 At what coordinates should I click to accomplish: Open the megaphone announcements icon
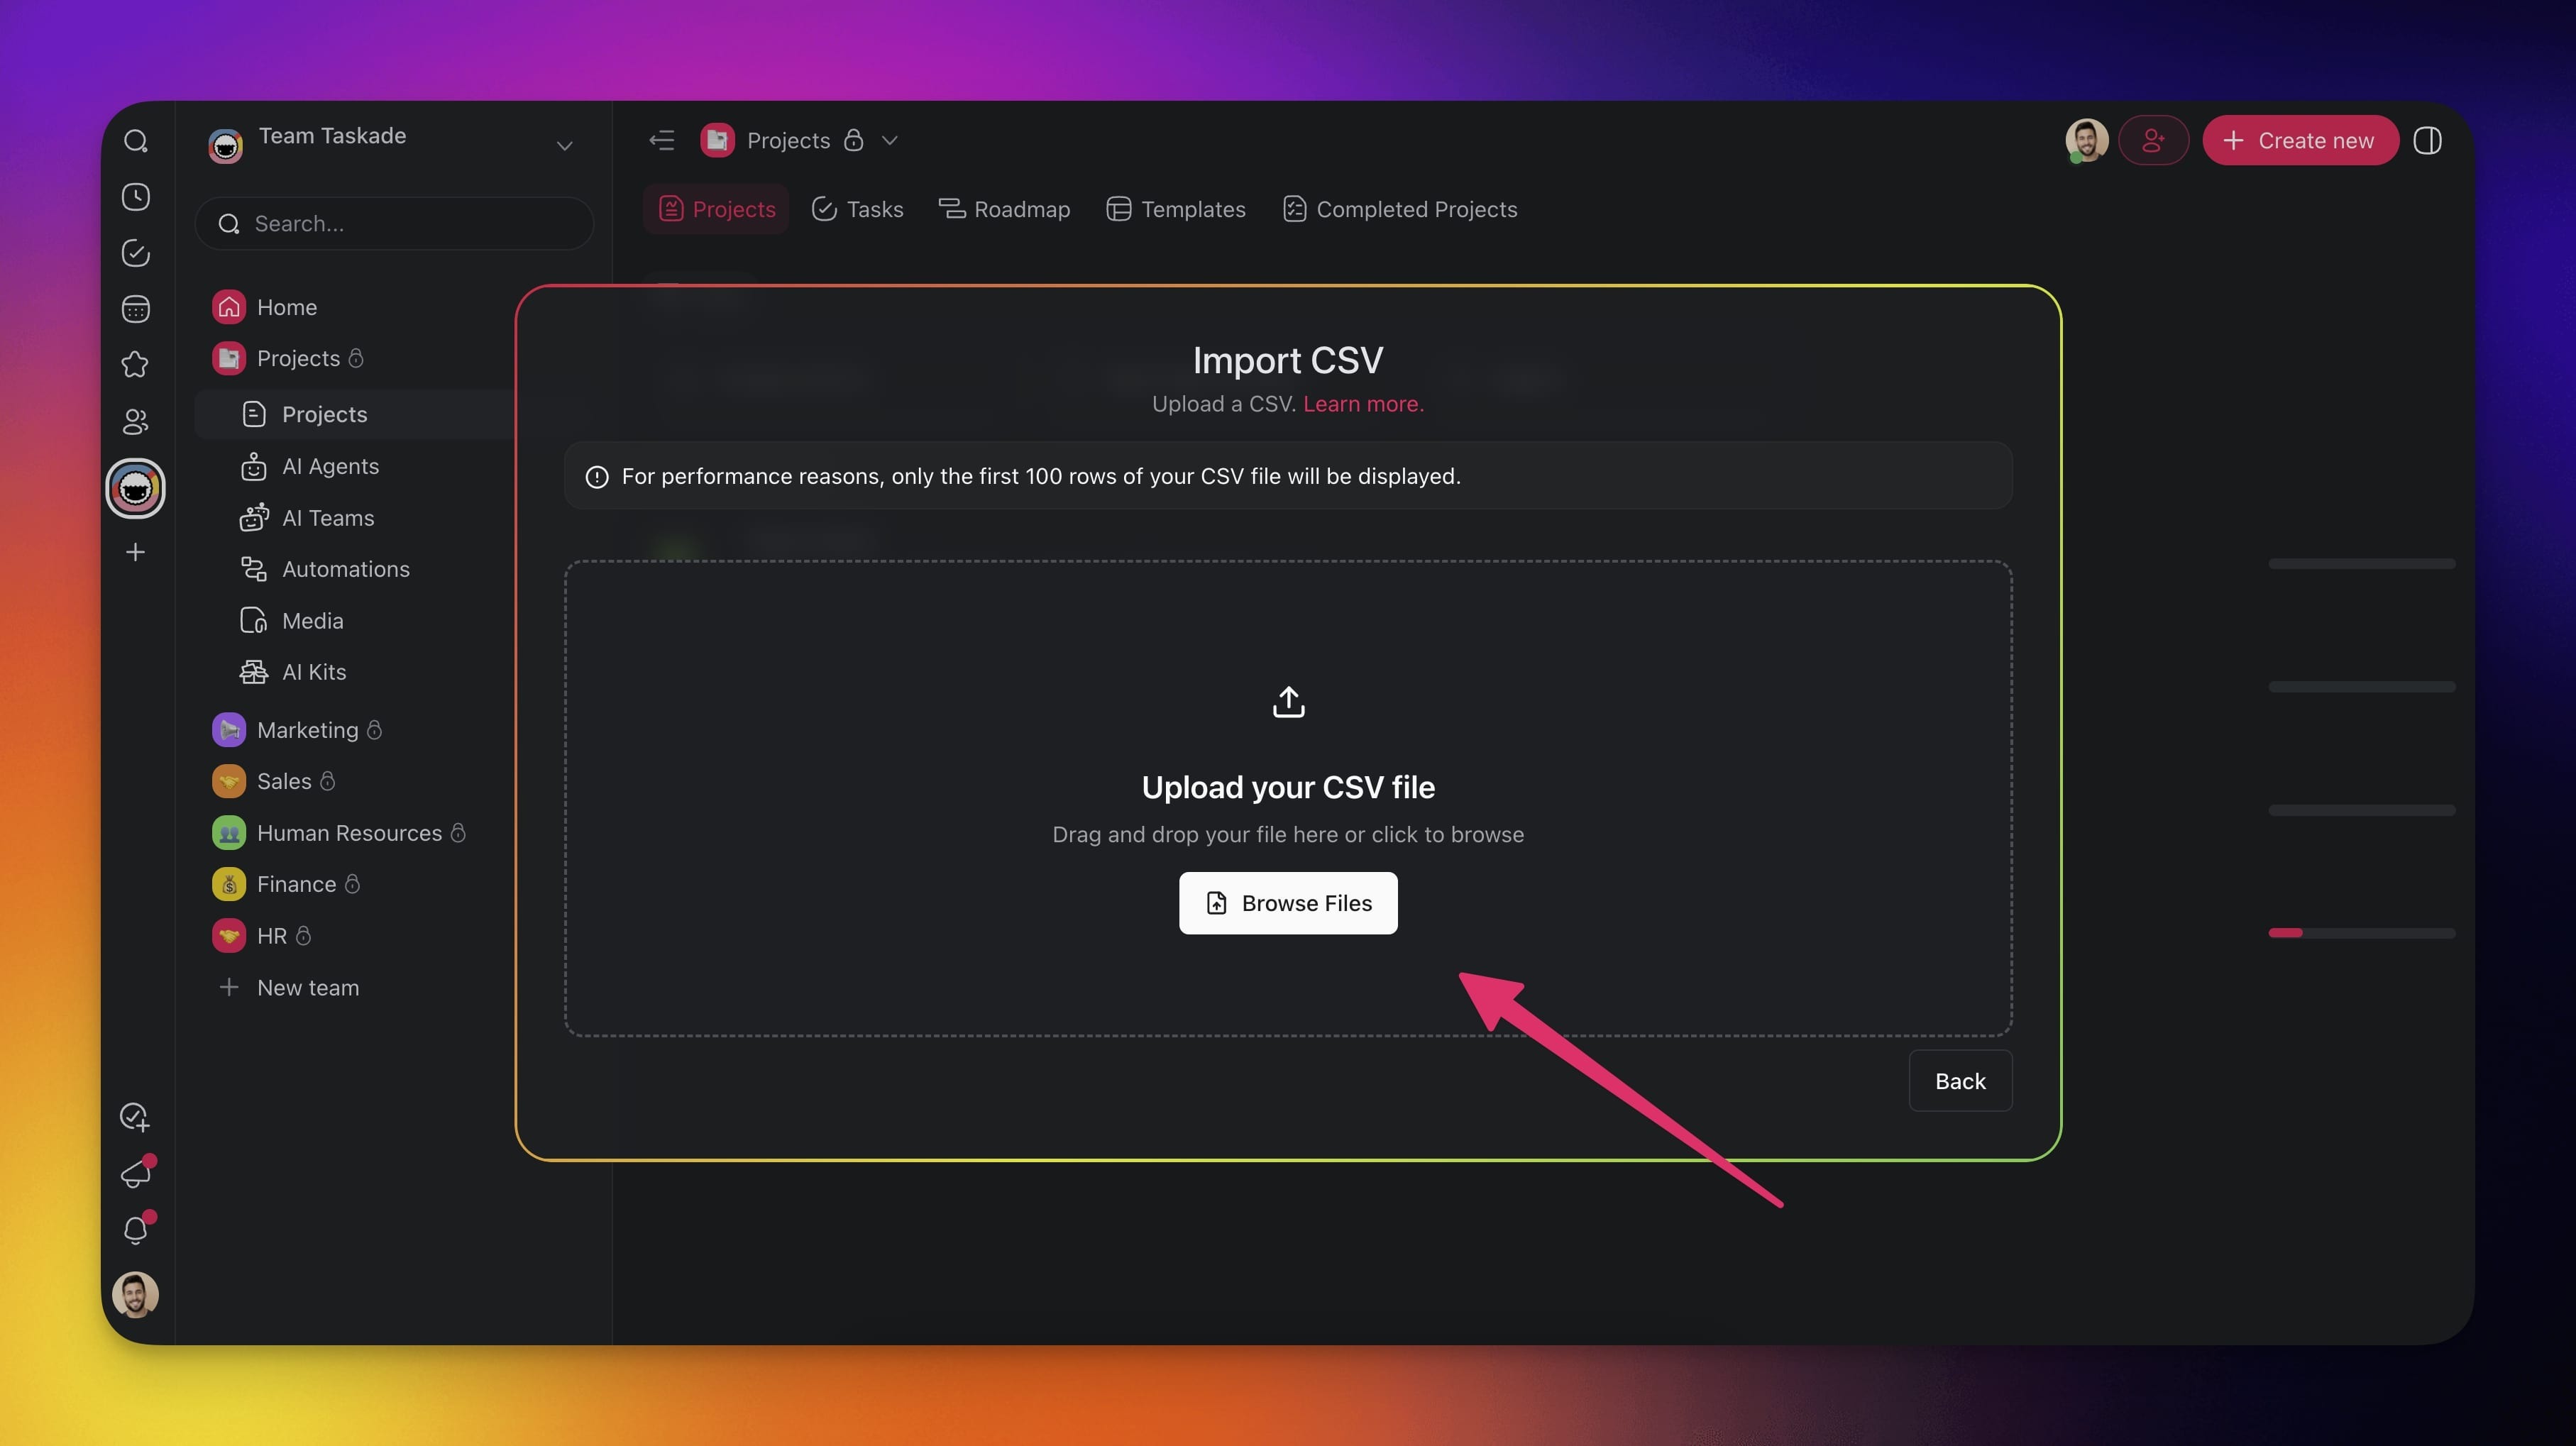[x=136, y=1173]
